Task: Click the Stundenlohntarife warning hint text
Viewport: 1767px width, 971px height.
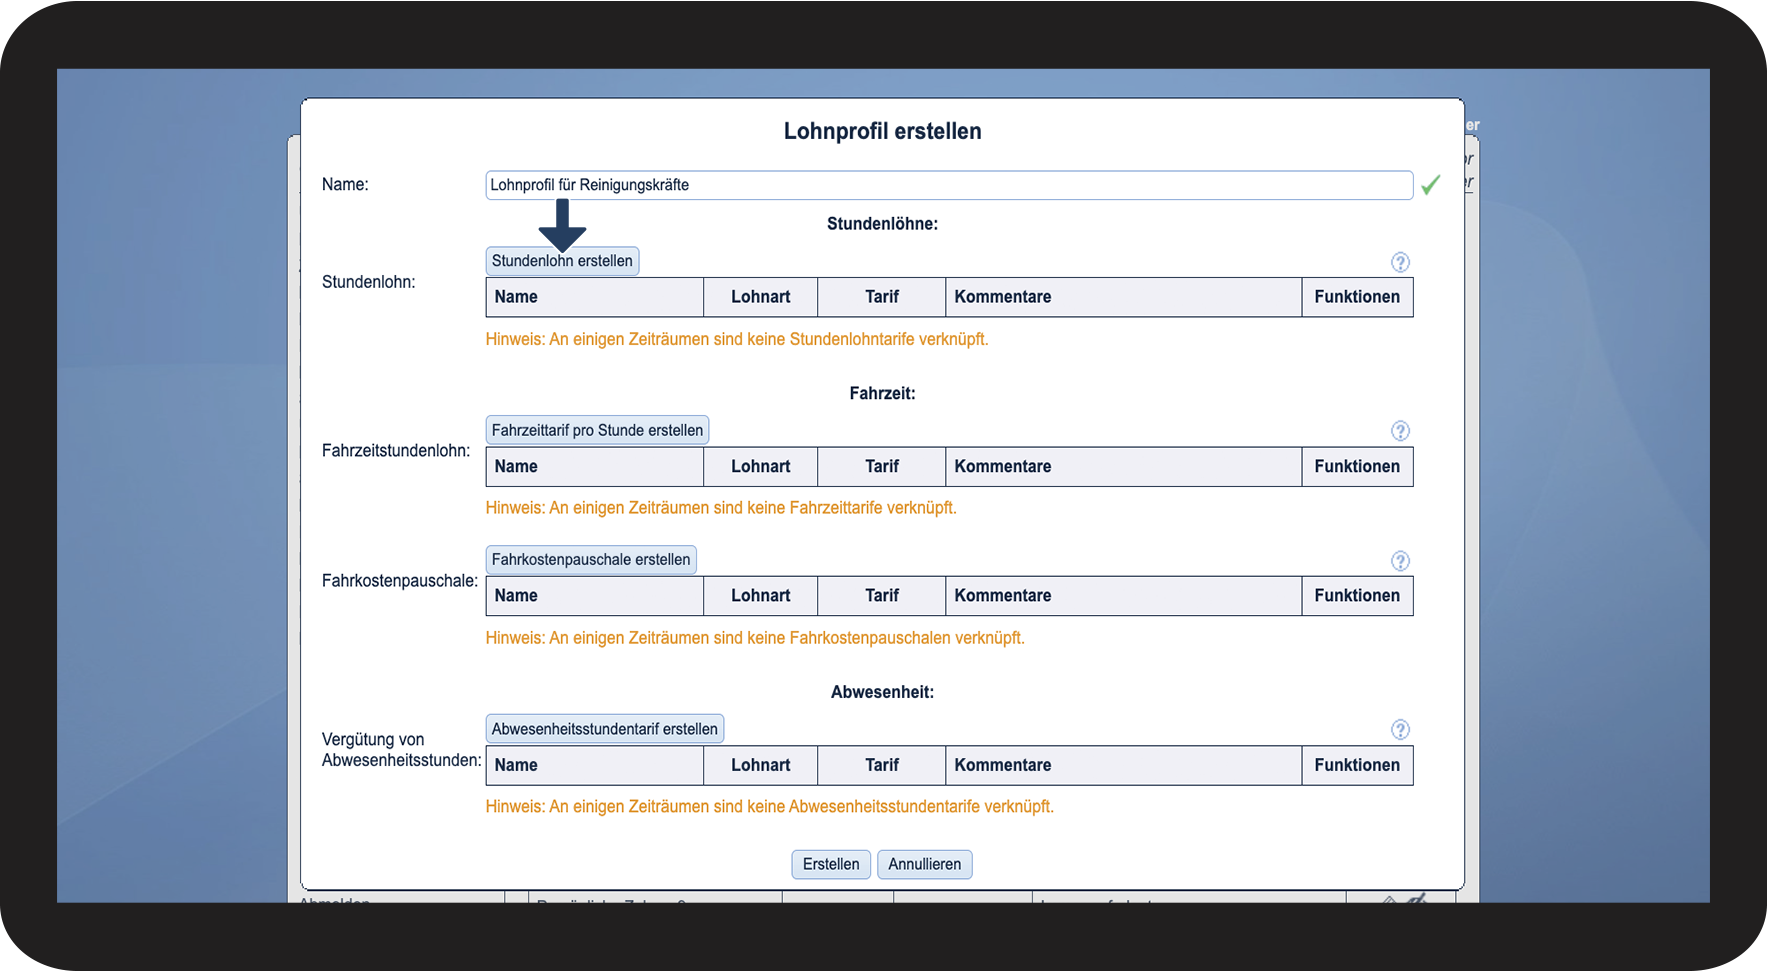Action: [737, 339]
